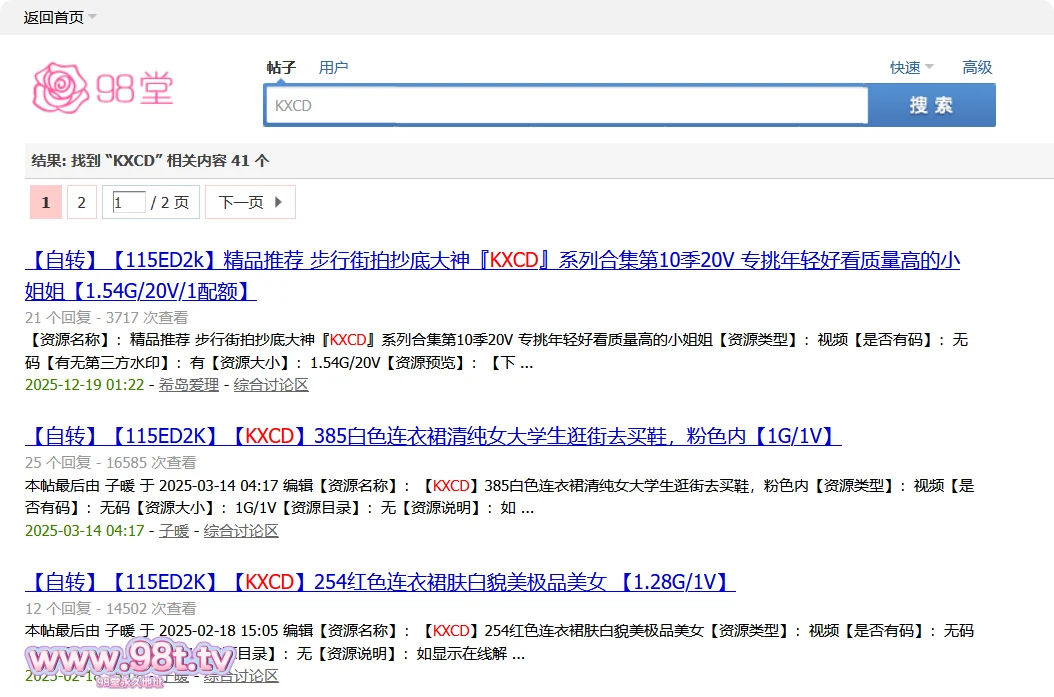This screenshot has width=1054, height=697.
Task: Open the 高级 advanced search
Action: coord(977,67)
